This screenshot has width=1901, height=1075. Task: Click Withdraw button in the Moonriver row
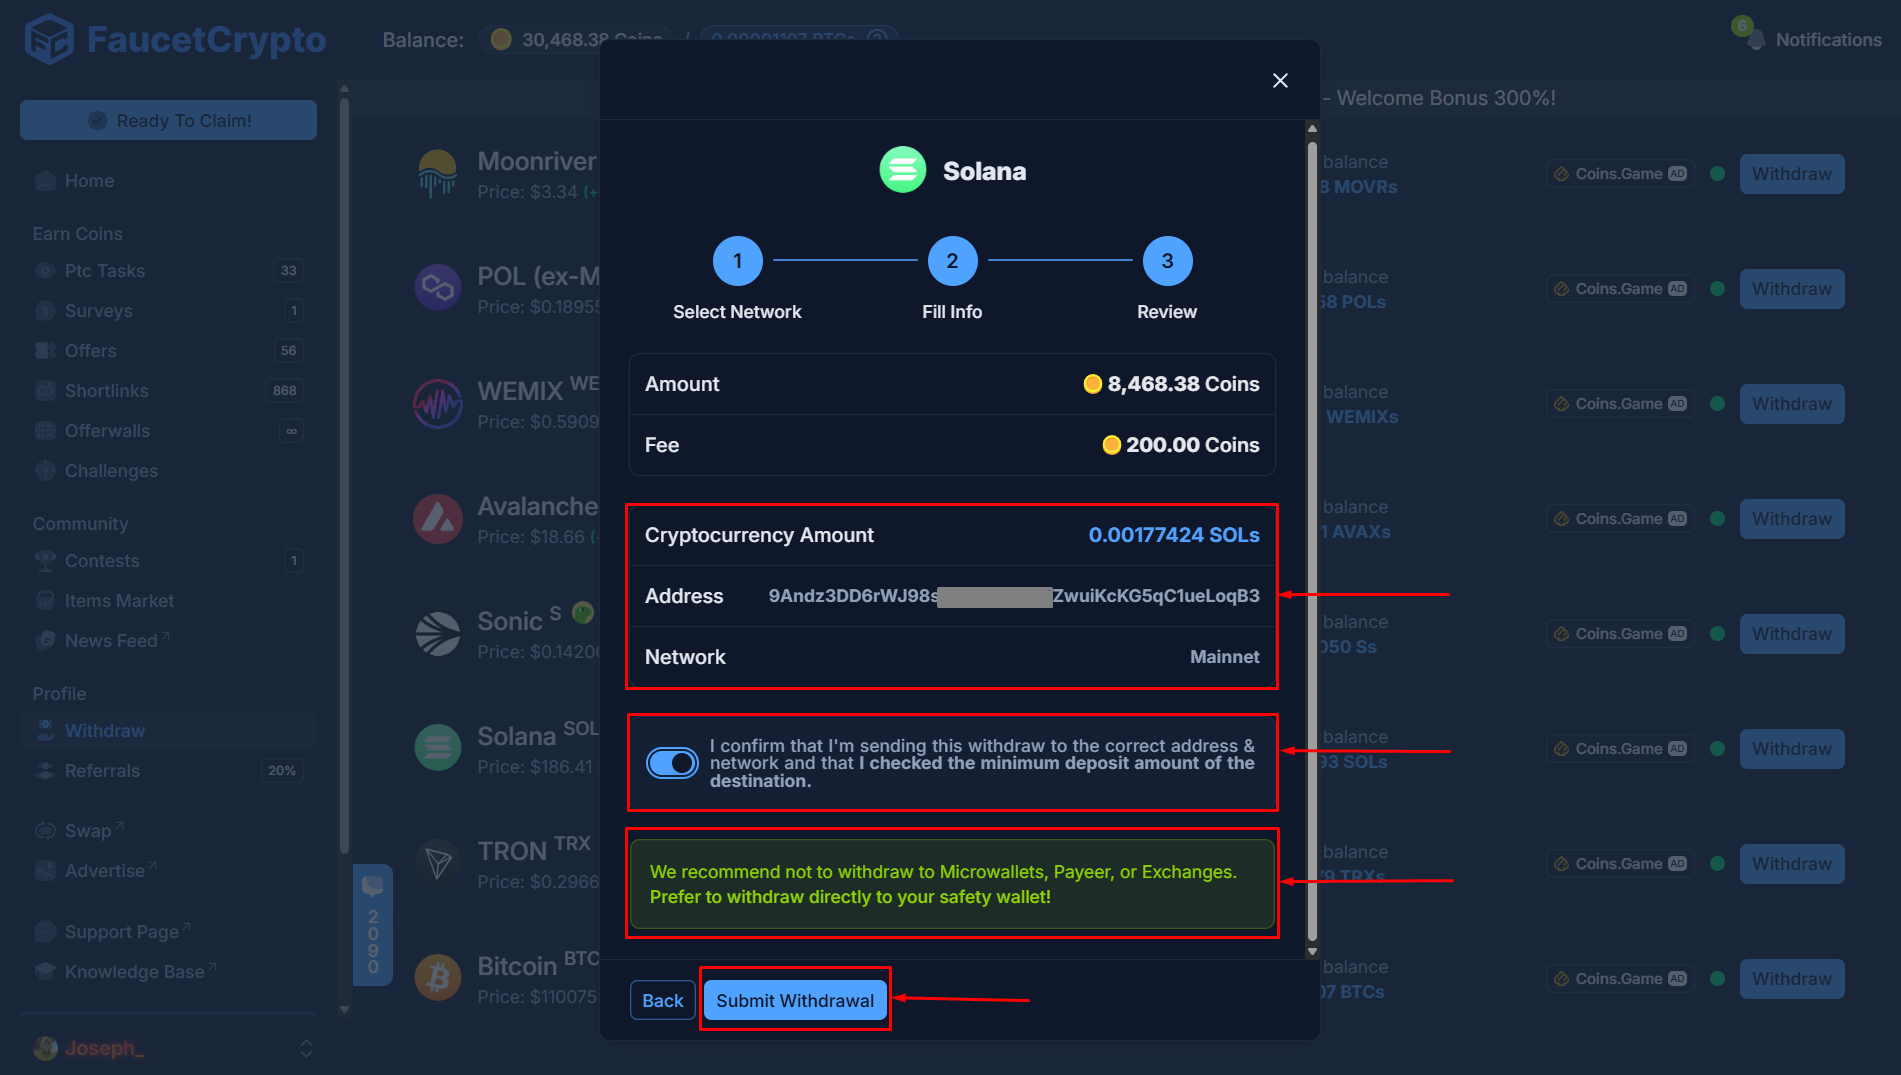tap(1792, 174)
